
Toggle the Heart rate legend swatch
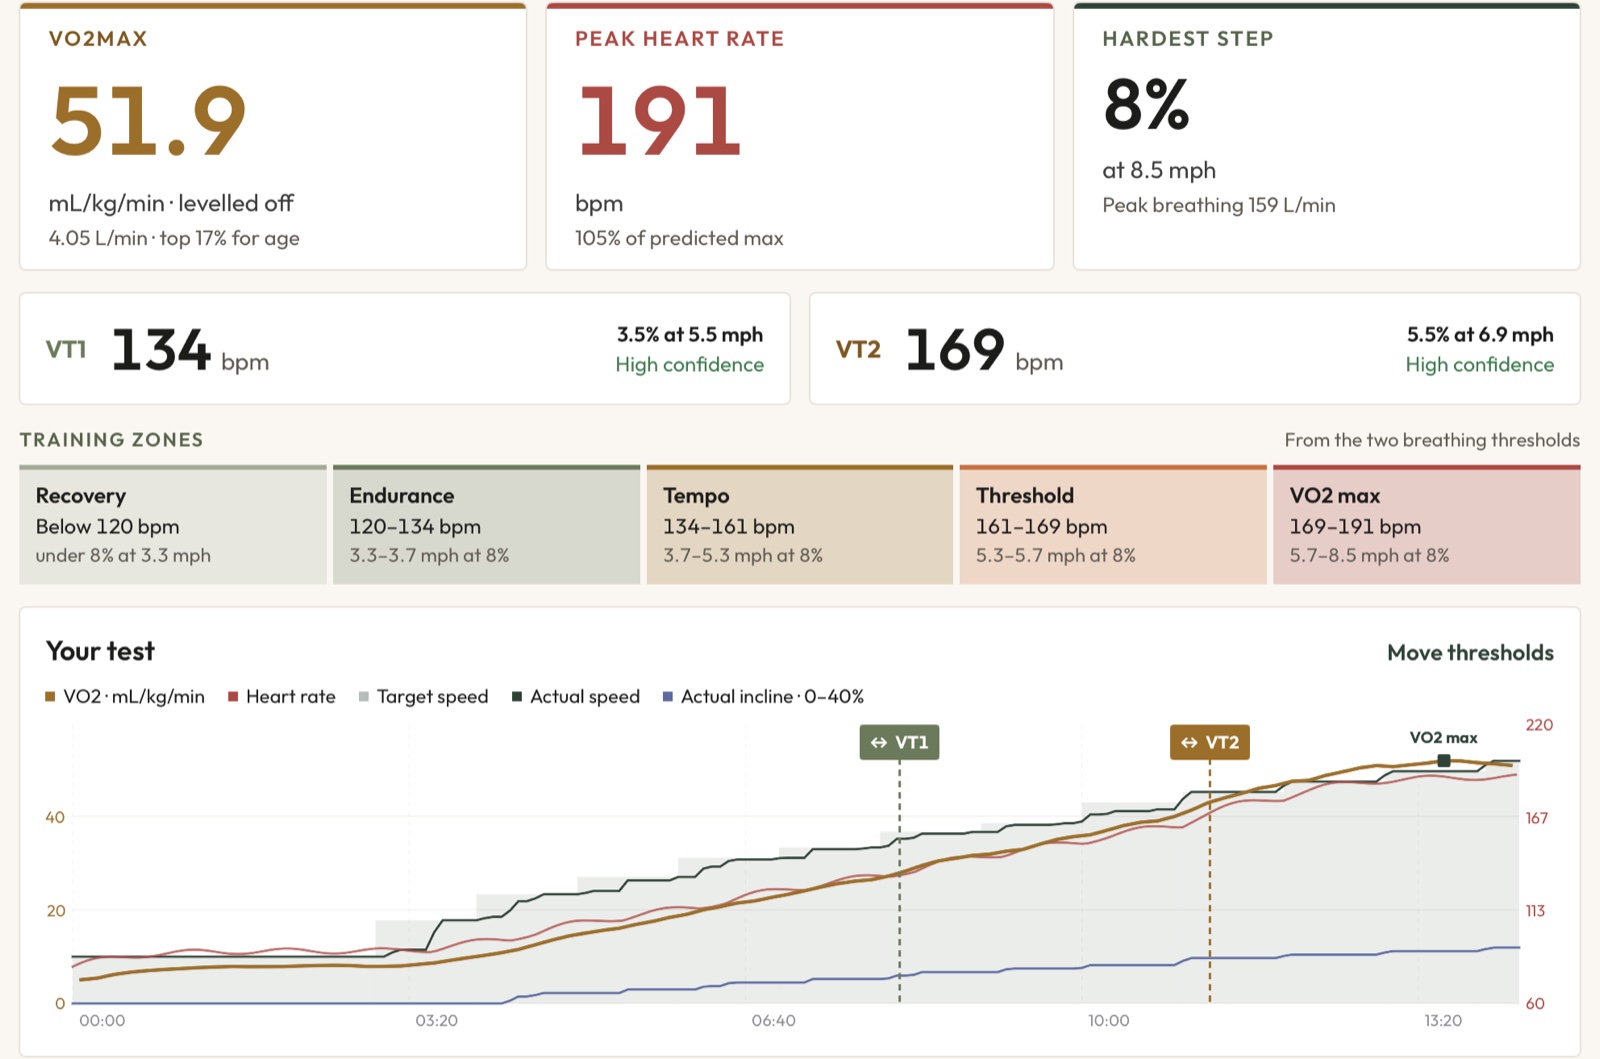click(x=233, y=697)
